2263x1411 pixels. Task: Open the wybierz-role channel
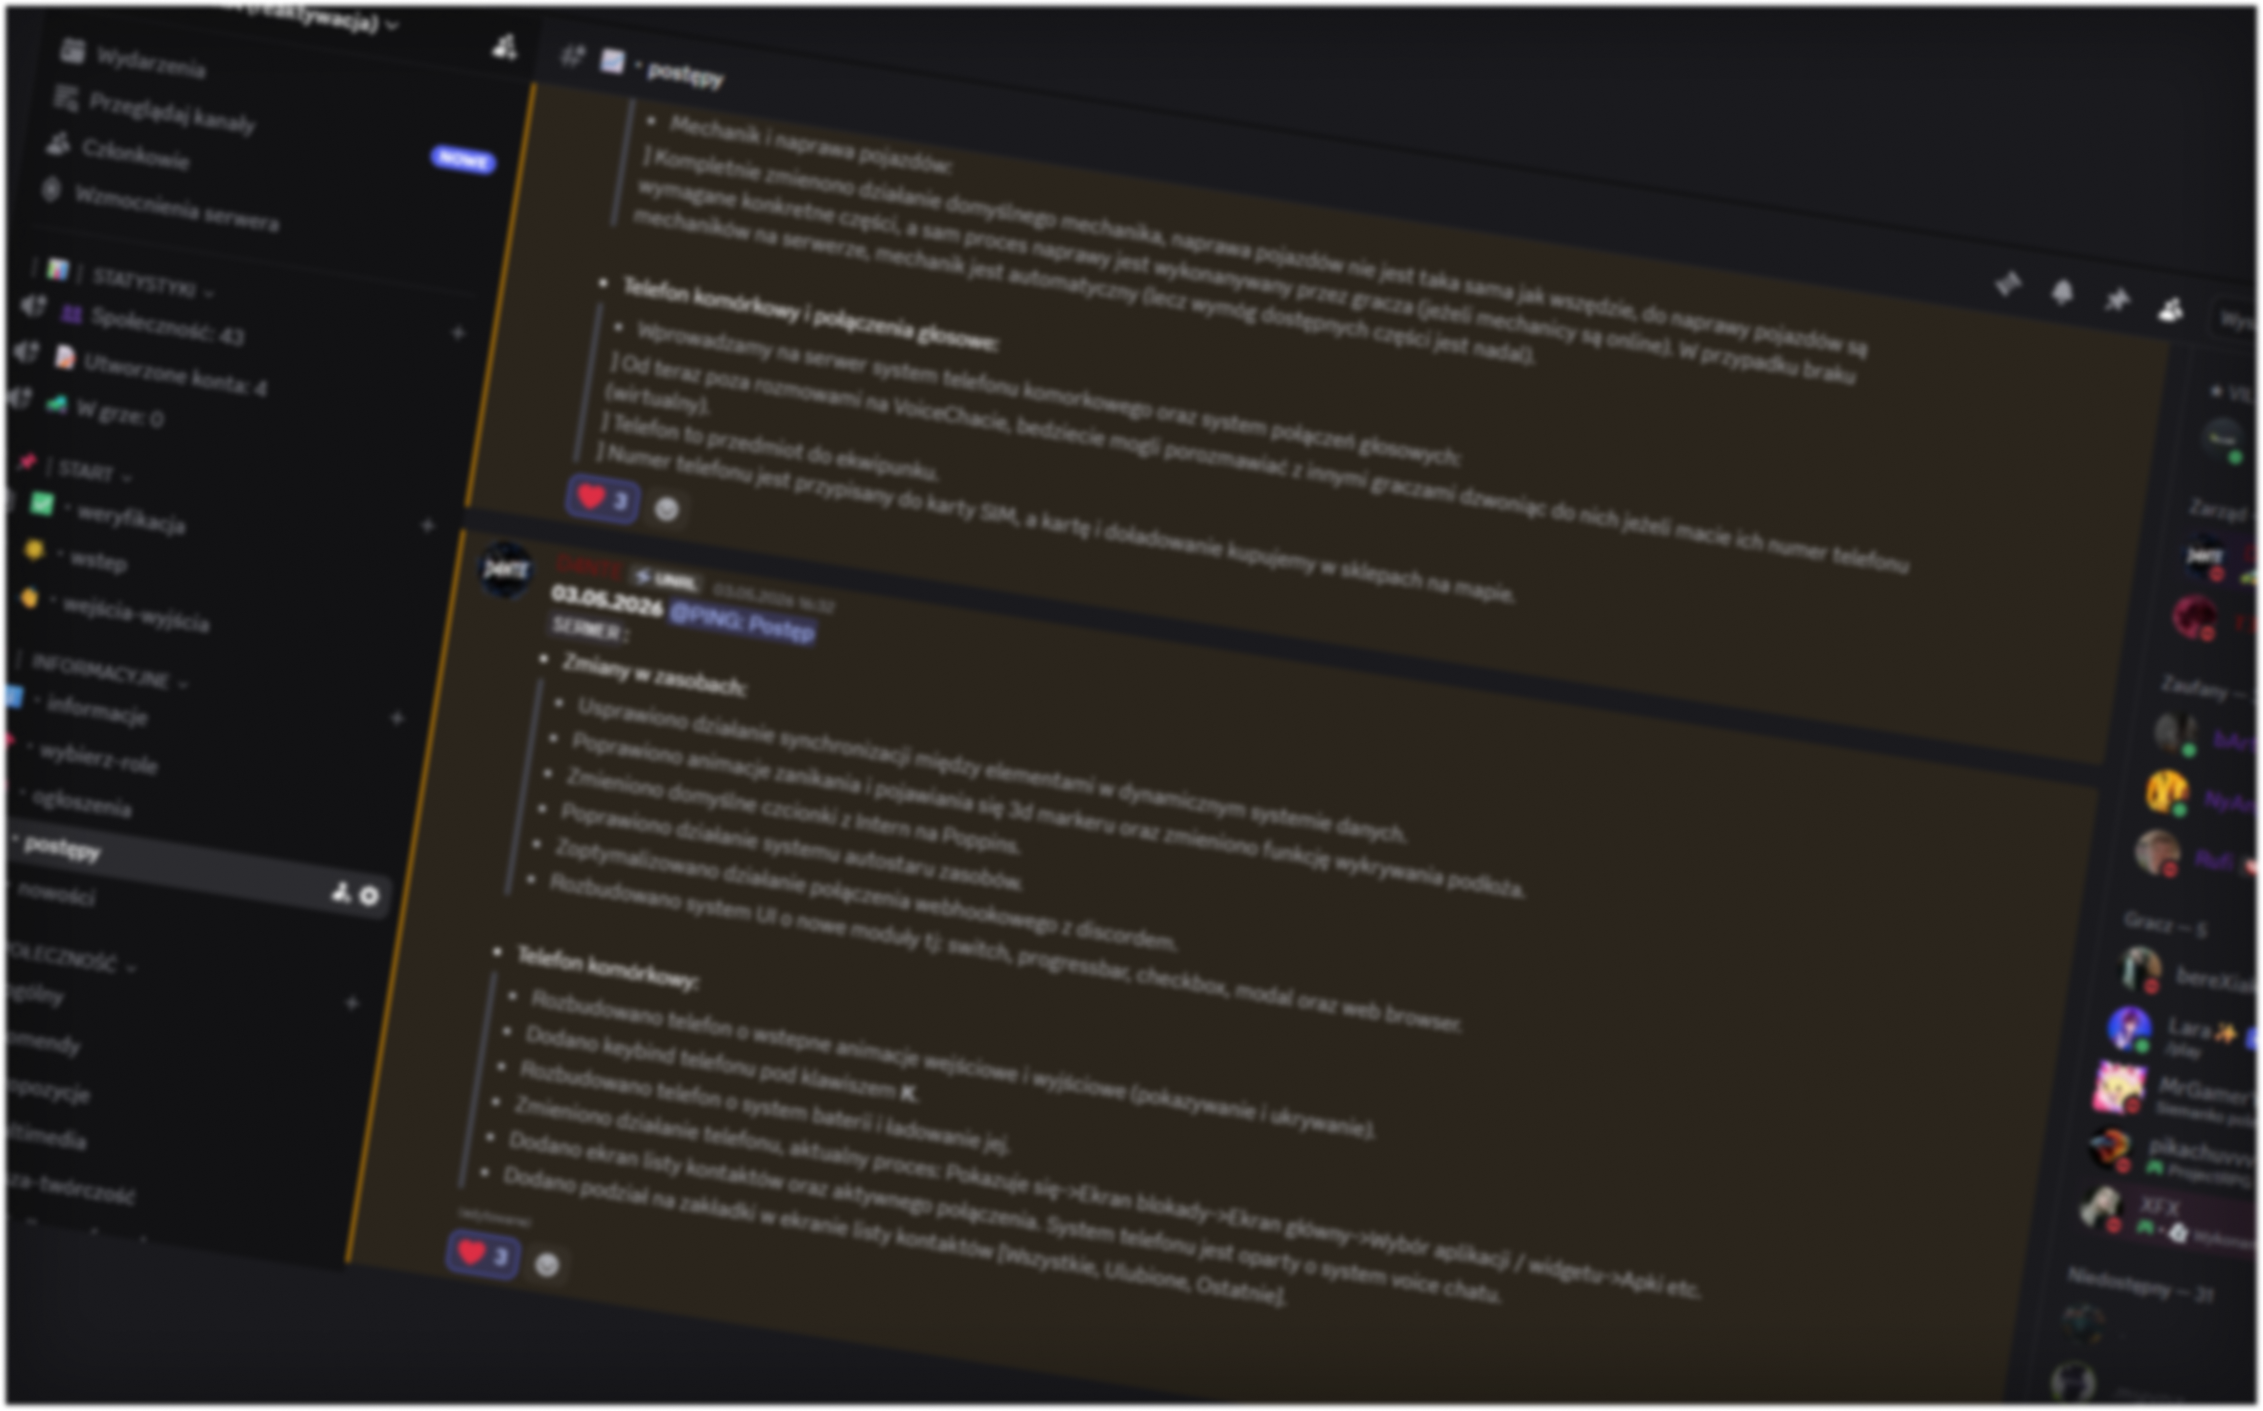97,761
